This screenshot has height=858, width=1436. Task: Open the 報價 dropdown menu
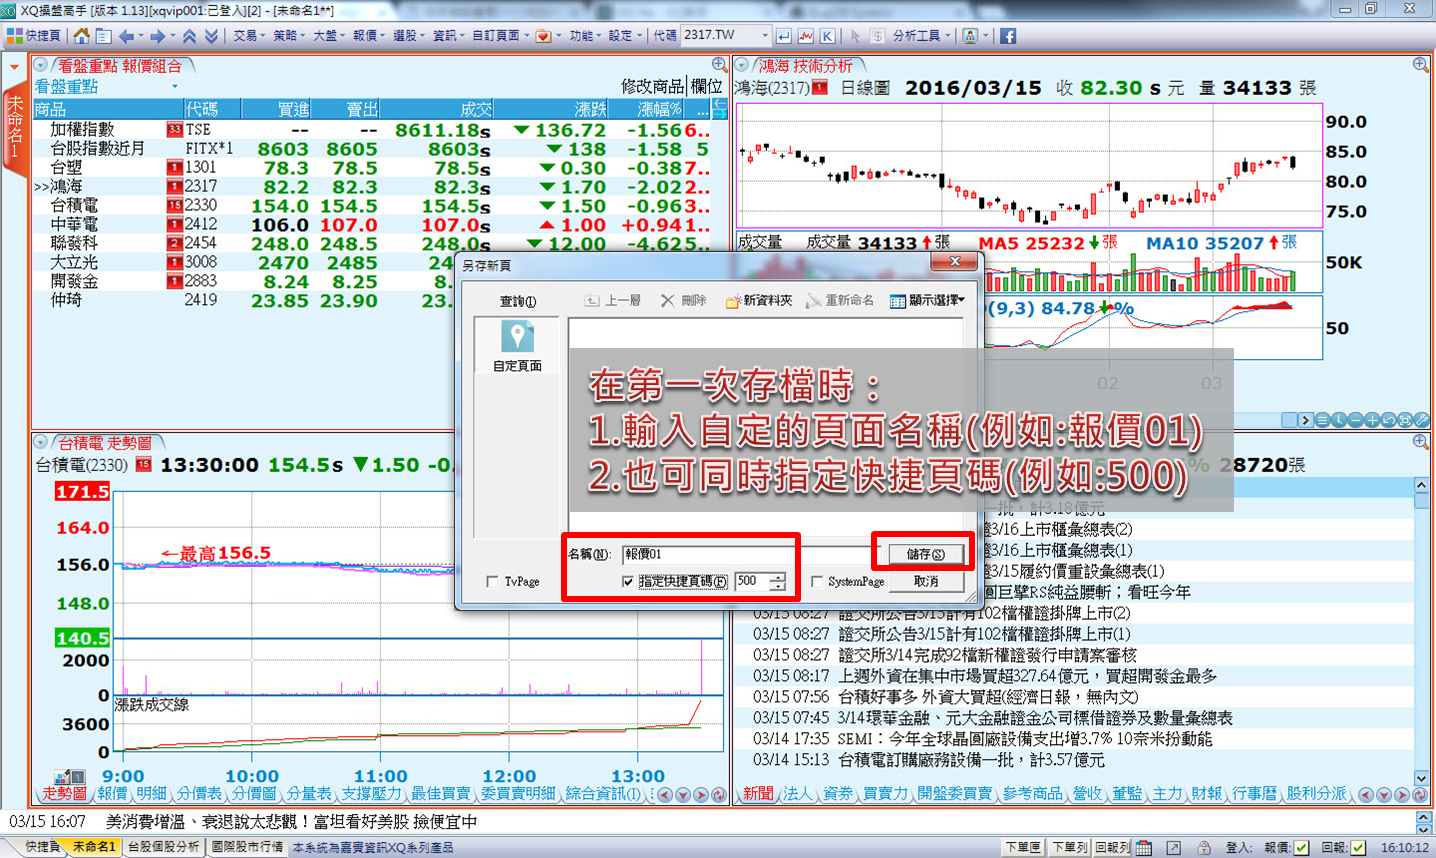click(369, 36)
